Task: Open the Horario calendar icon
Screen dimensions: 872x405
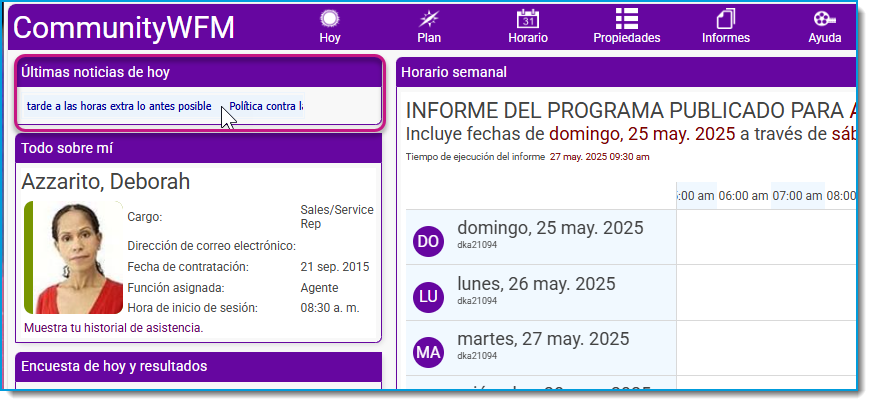Action: pos(528,19)
